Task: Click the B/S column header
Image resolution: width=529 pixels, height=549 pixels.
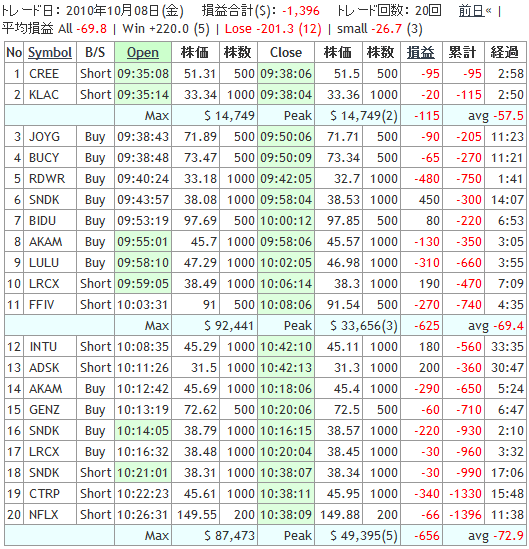Action: tap(95, 53)
